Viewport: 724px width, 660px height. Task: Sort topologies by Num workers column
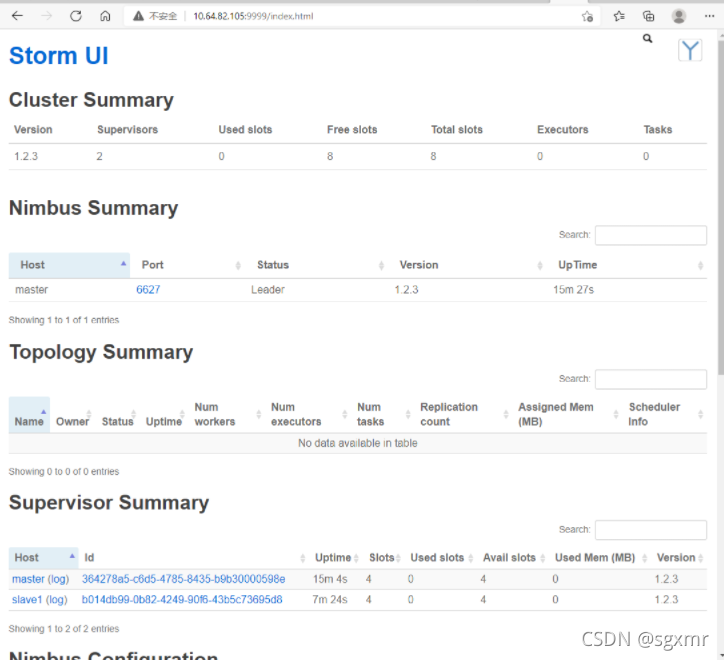pyautogui.click(x=227, y=414)
